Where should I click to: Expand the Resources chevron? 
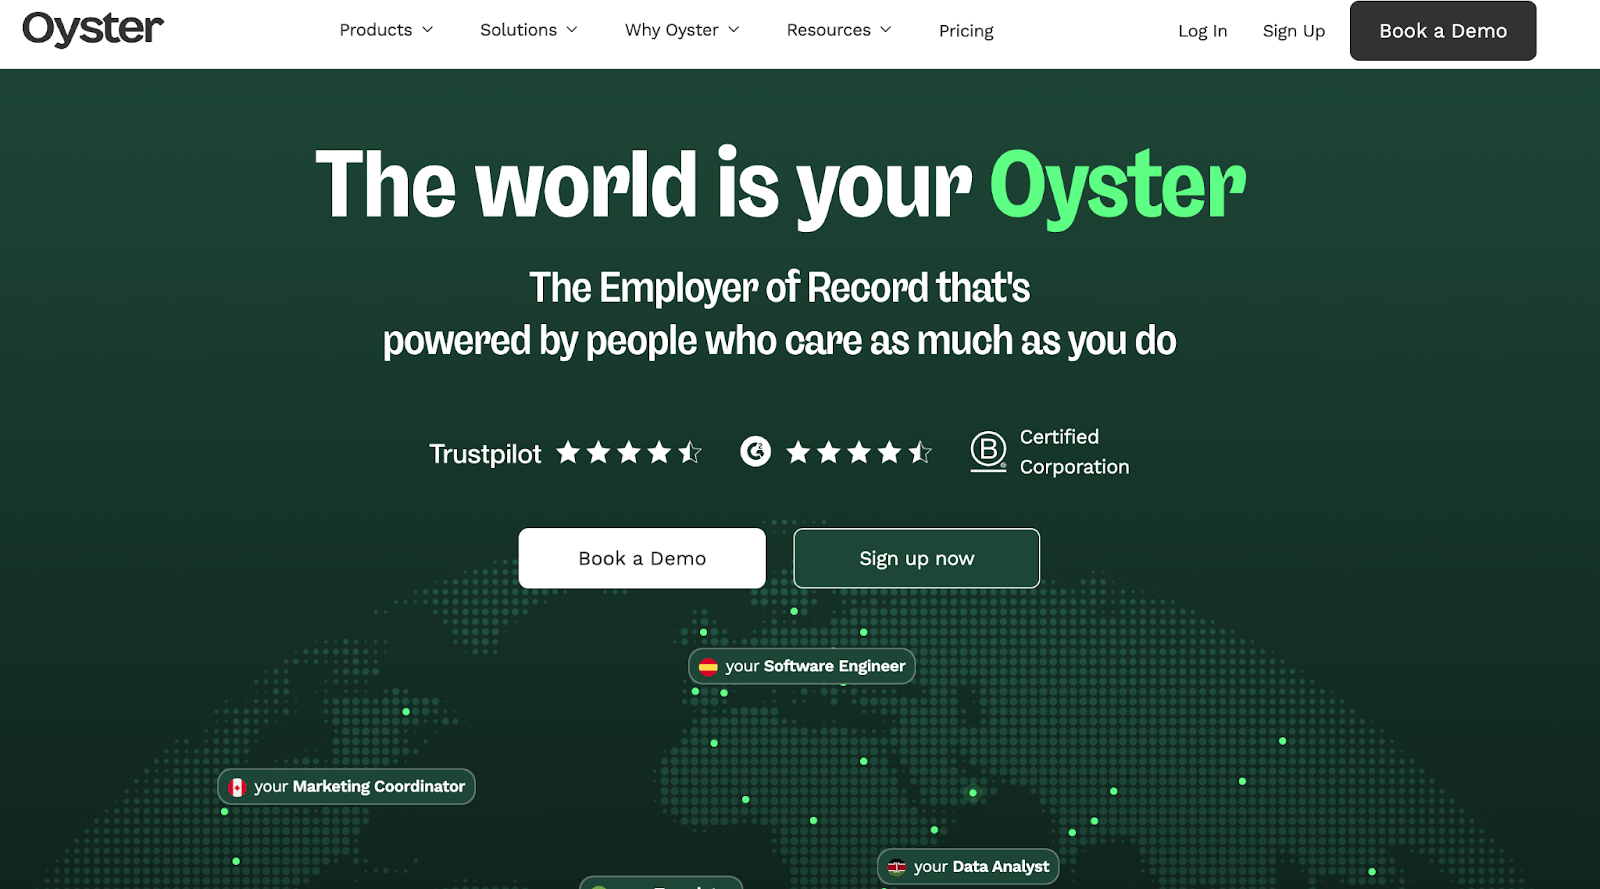pos(886,30)
